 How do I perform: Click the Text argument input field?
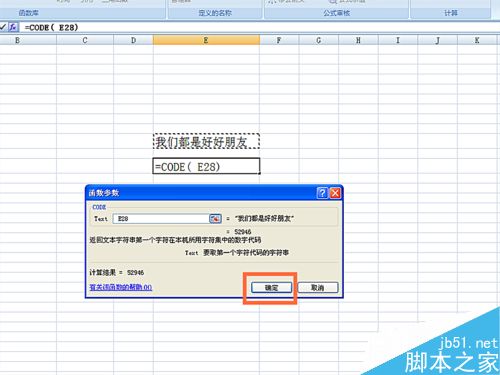pos(161,219)
